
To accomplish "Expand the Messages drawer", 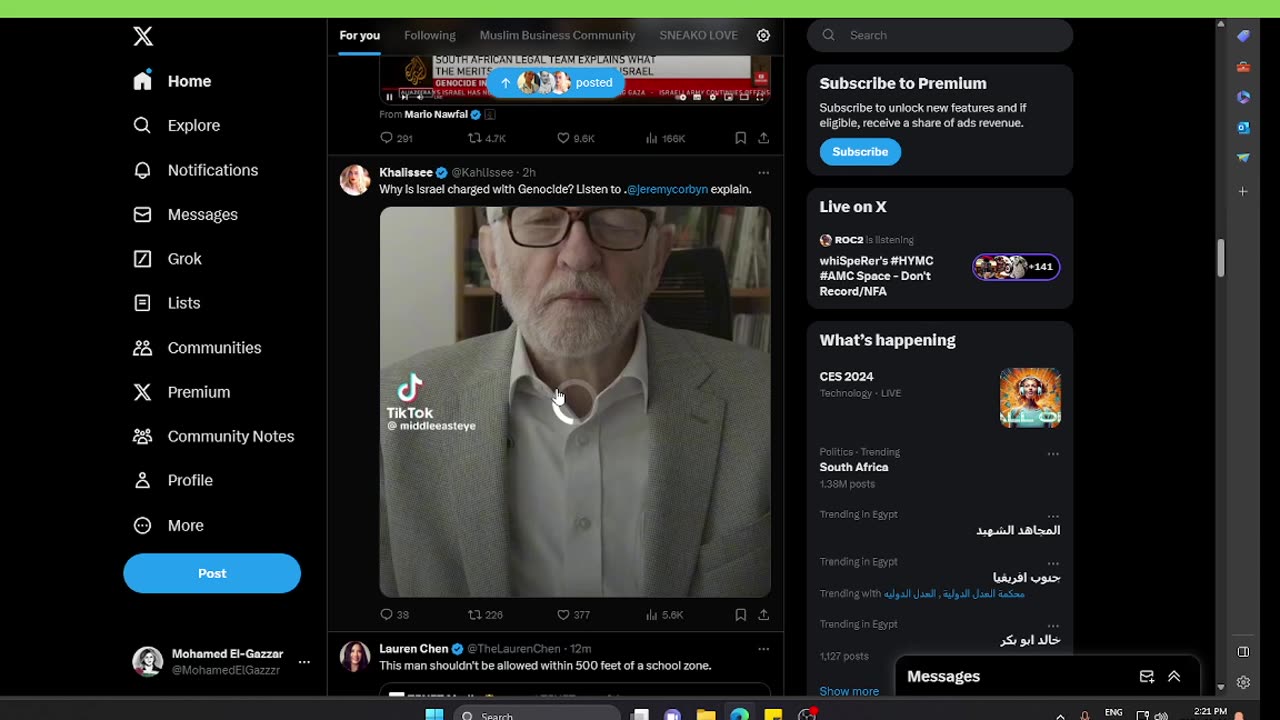I will (x=1174, y=677).
